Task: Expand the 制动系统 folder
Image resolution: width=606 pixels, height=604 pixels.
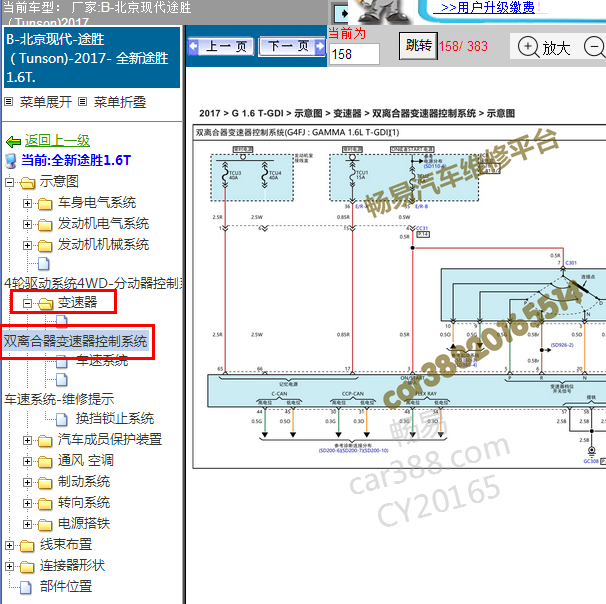Action: [x=27, y=482]
